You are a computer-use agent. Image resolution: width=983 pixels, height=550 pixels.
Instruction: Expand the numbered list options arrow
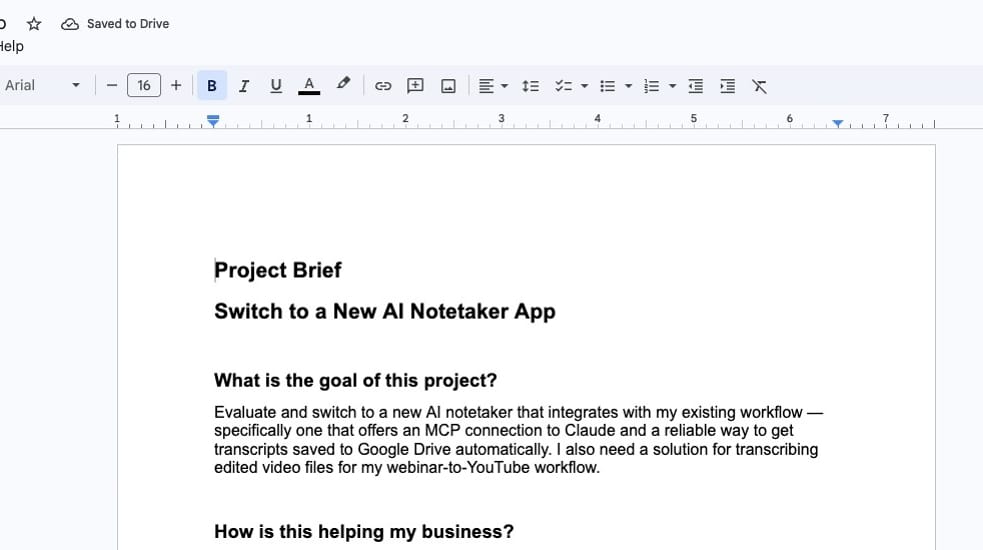(673, 86)
